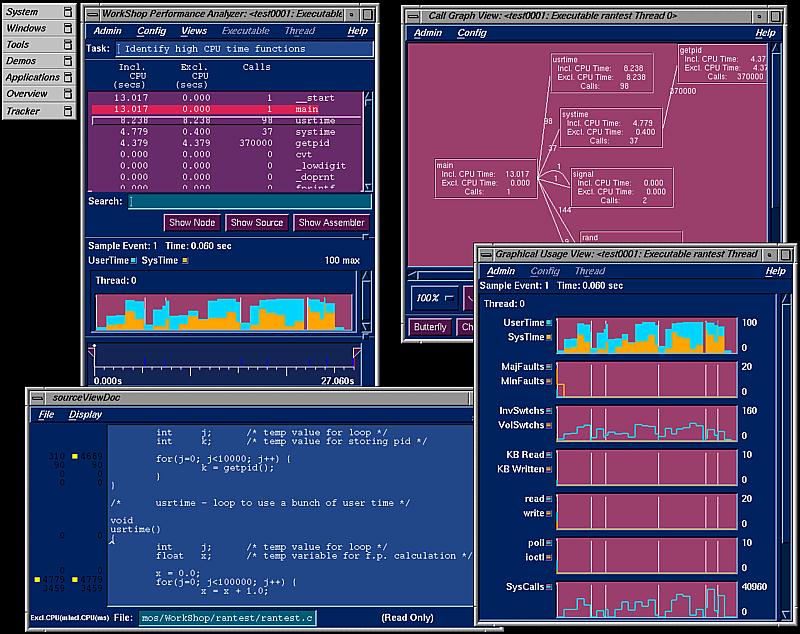Image resolution: width=800 pixels, height=634 pixels.
Task: Click the InvSwtchs legend indicator square
Action: pyautogui.click(x=551, y=411)
